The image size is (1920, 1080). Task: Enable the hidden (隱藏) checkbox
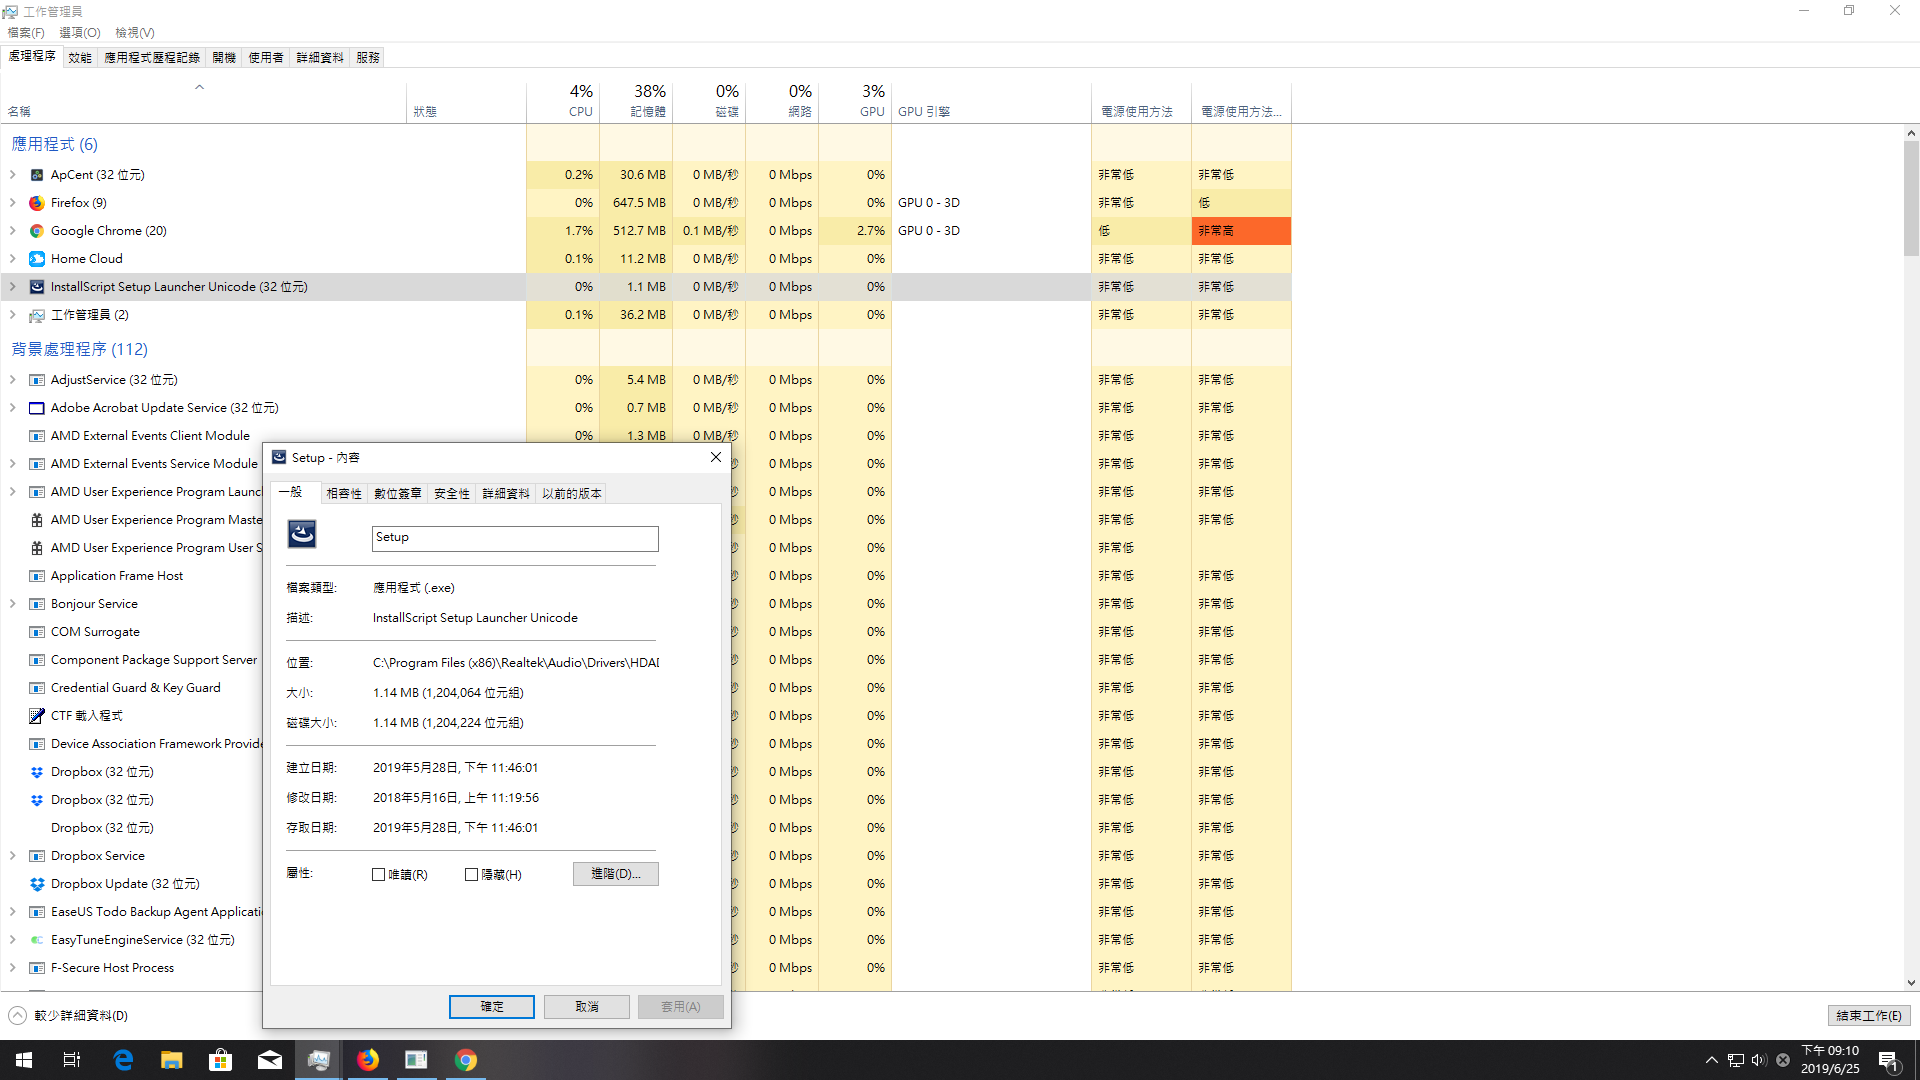(x=472, y=875)
